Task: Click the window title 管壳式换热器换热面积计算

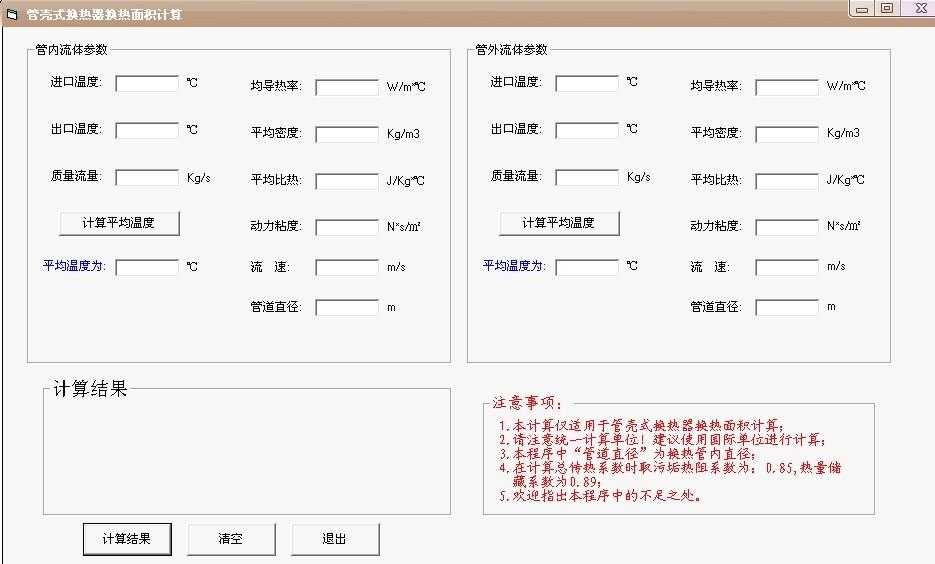Action: pyautogui.click(x=104, y=15)
